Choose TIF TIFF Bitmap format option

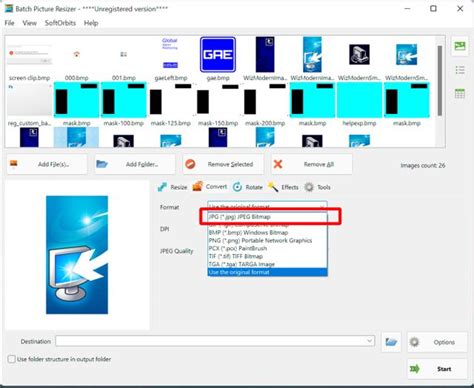267,256
